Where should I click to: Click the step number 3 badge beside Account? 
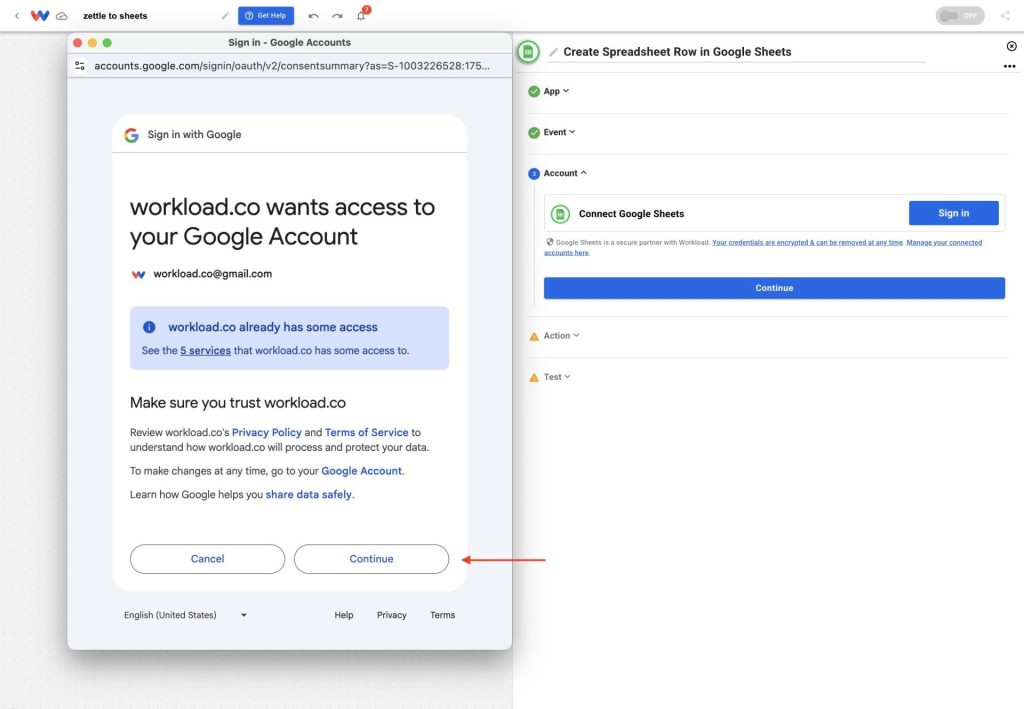[x=534, y=174]
